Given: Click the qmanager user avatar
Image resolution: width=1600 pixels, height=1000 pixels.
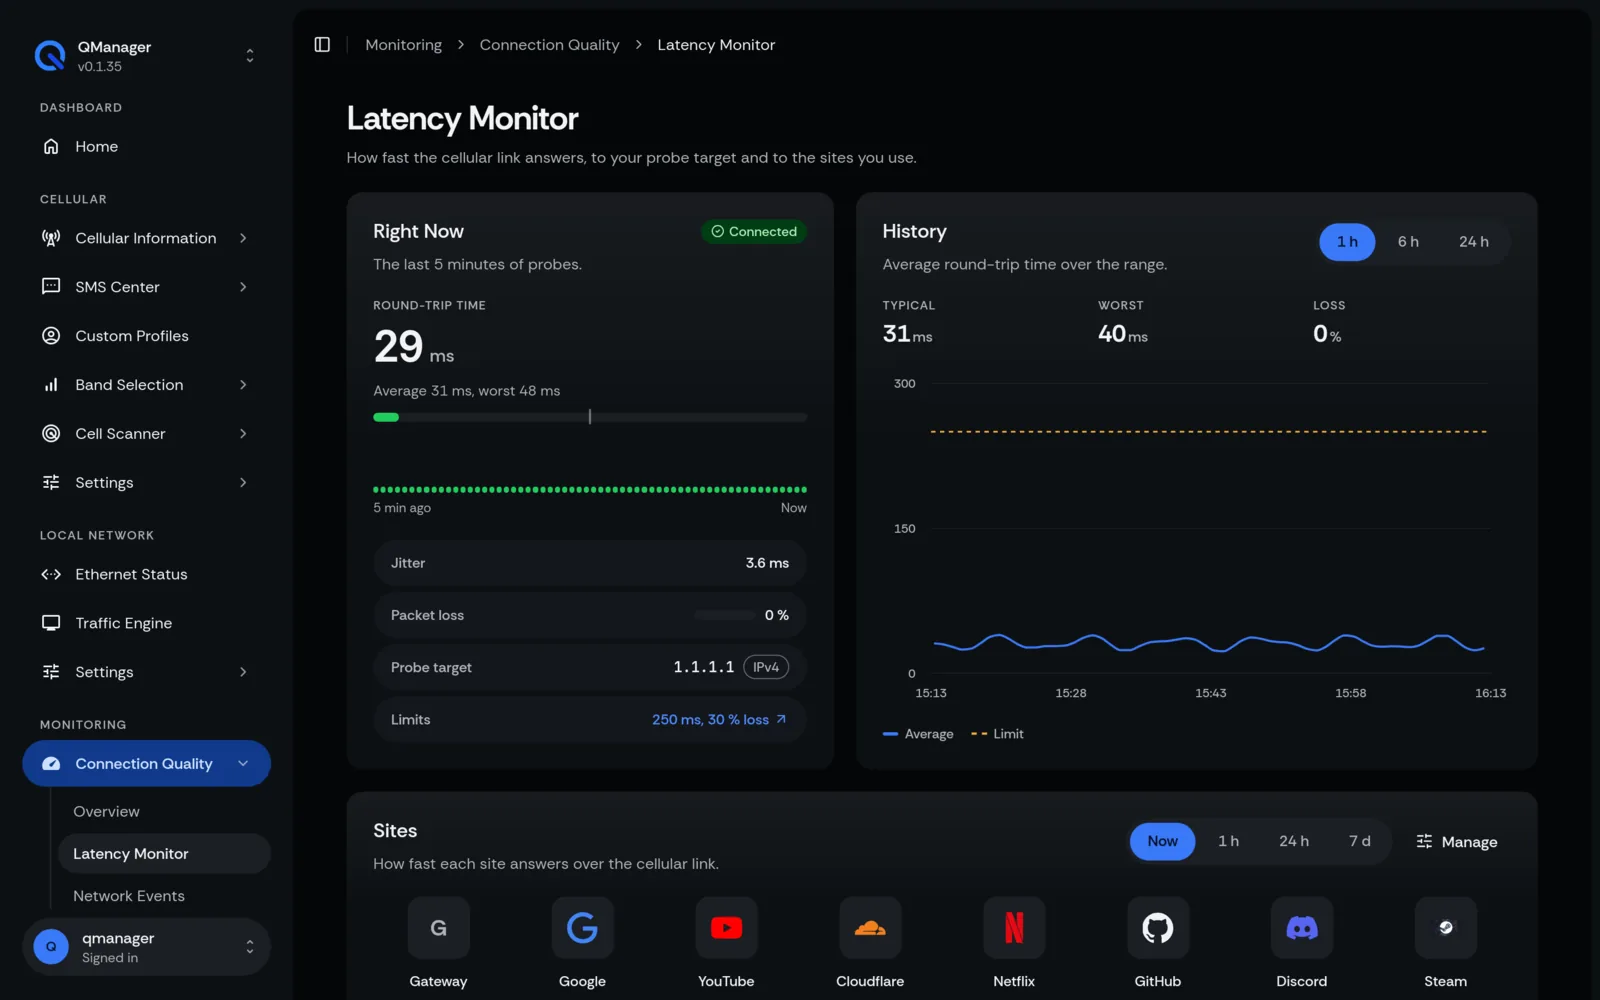Looking at the screenshot, I should (x=51, y=946).
